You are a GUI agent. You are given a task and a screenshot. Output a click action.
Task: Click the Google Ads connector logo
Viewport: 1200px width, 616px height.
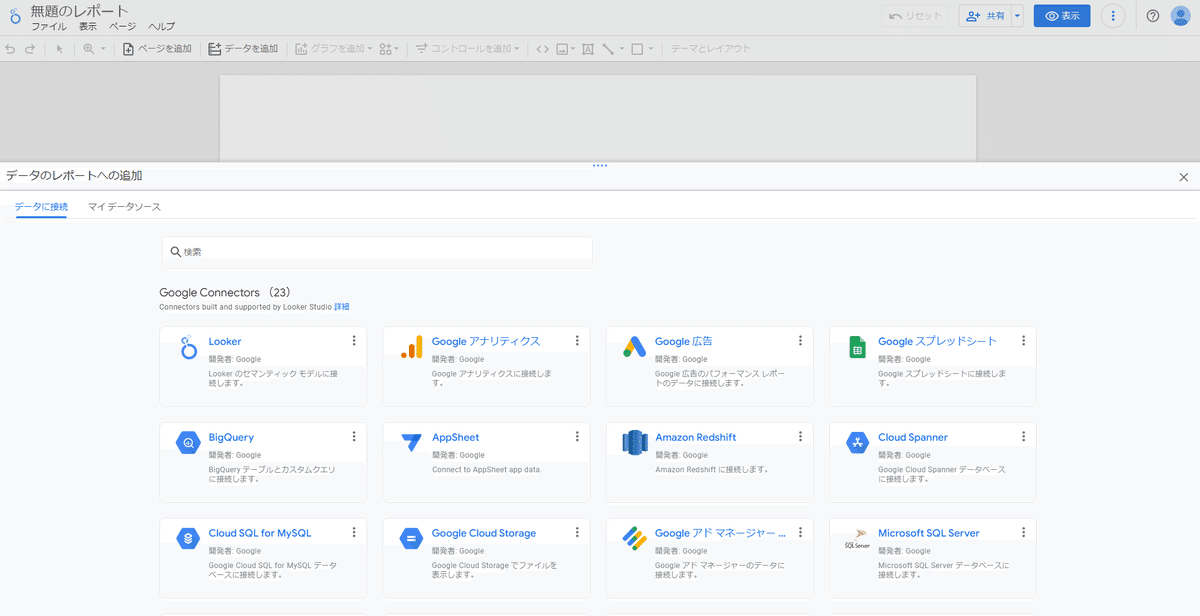click(635, 347)
